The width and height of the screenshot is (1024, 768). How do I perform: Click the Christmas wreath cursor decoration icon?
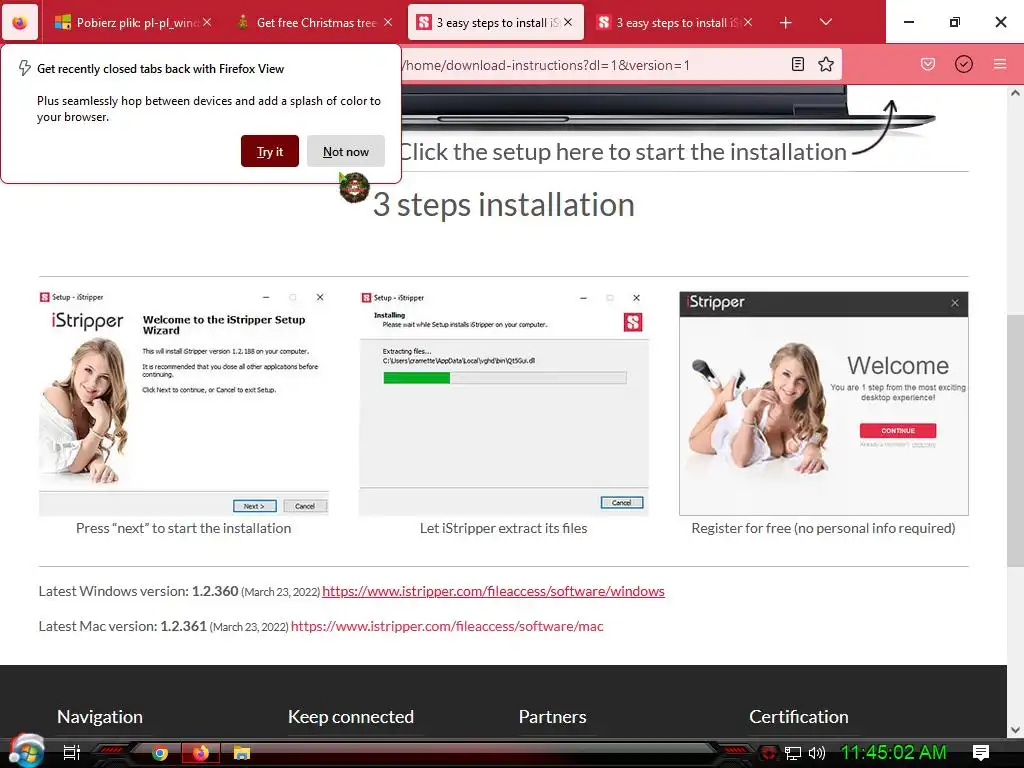coord(354,187)
